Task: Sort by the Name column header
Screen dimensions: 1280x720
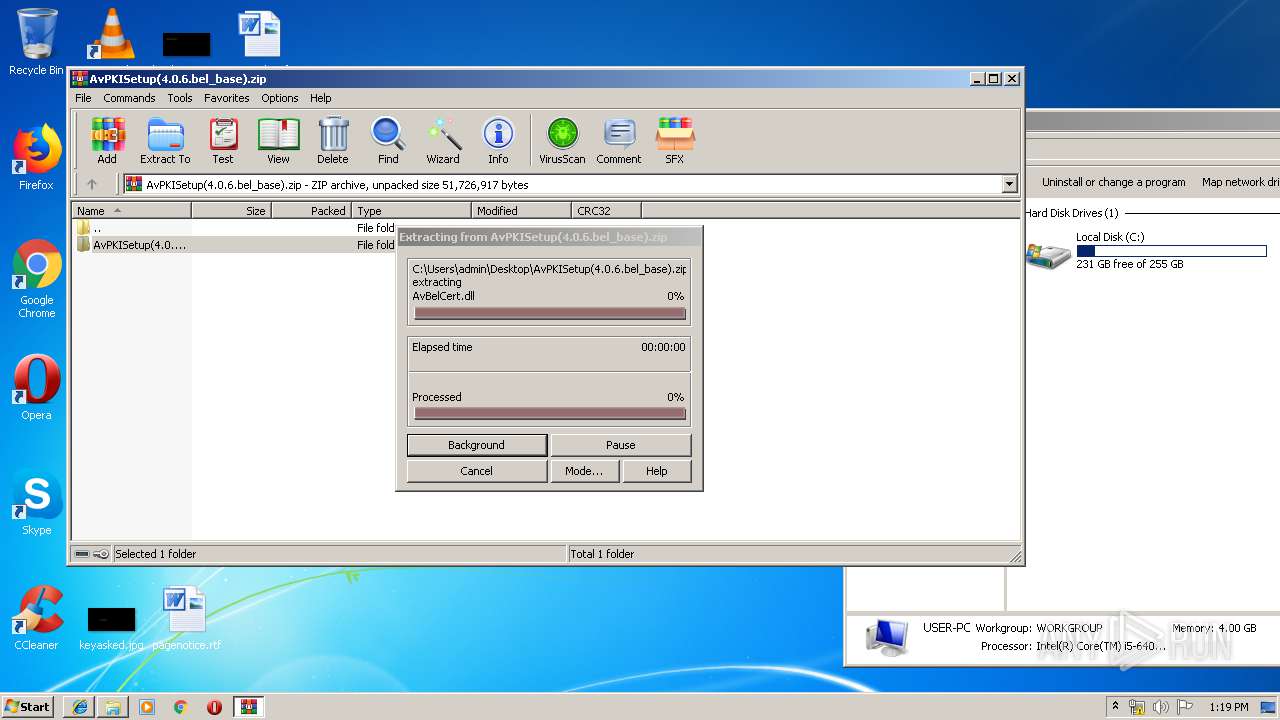Action: click(131, 210)
